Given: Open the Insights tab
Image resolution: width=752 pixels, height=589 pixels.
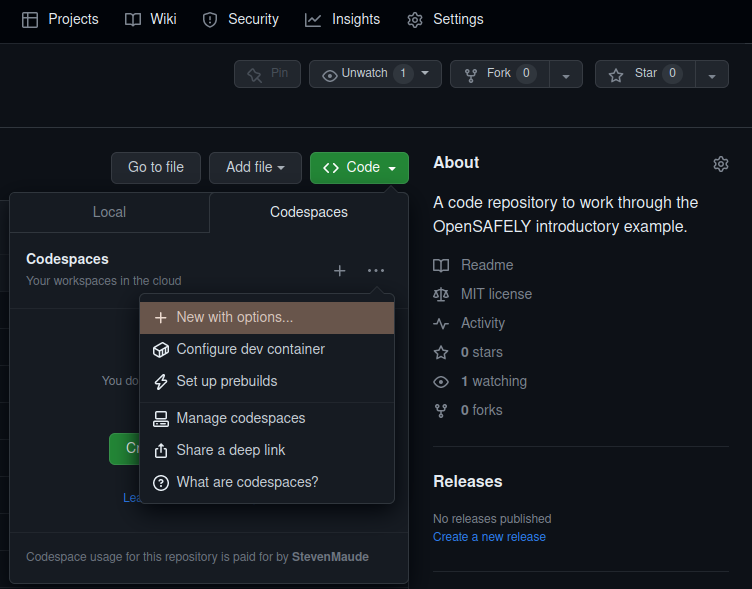Looking at the screenshot, I should point(342,19).
